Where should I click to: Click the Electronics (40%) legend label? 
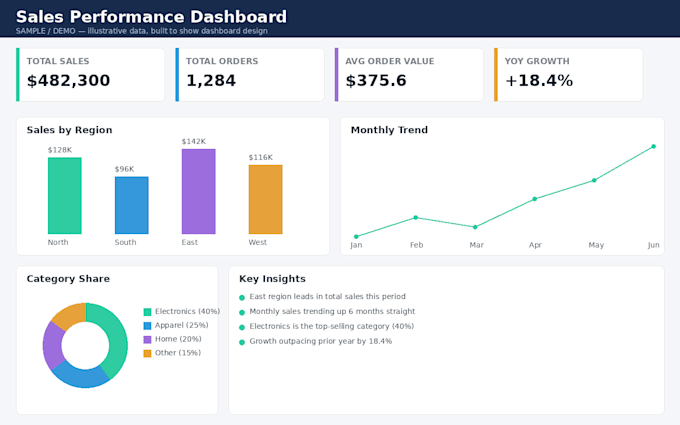tap(187, 311)
